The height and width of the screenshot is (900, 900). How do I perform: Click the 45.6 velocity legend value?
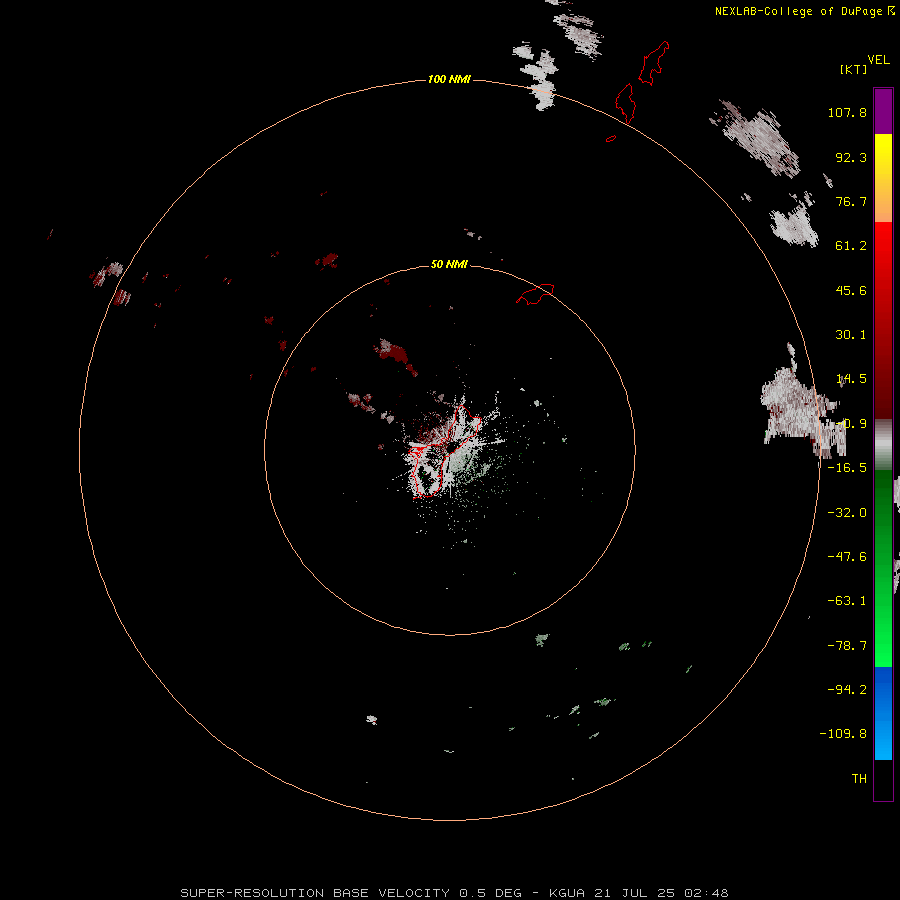coord(851,290)
